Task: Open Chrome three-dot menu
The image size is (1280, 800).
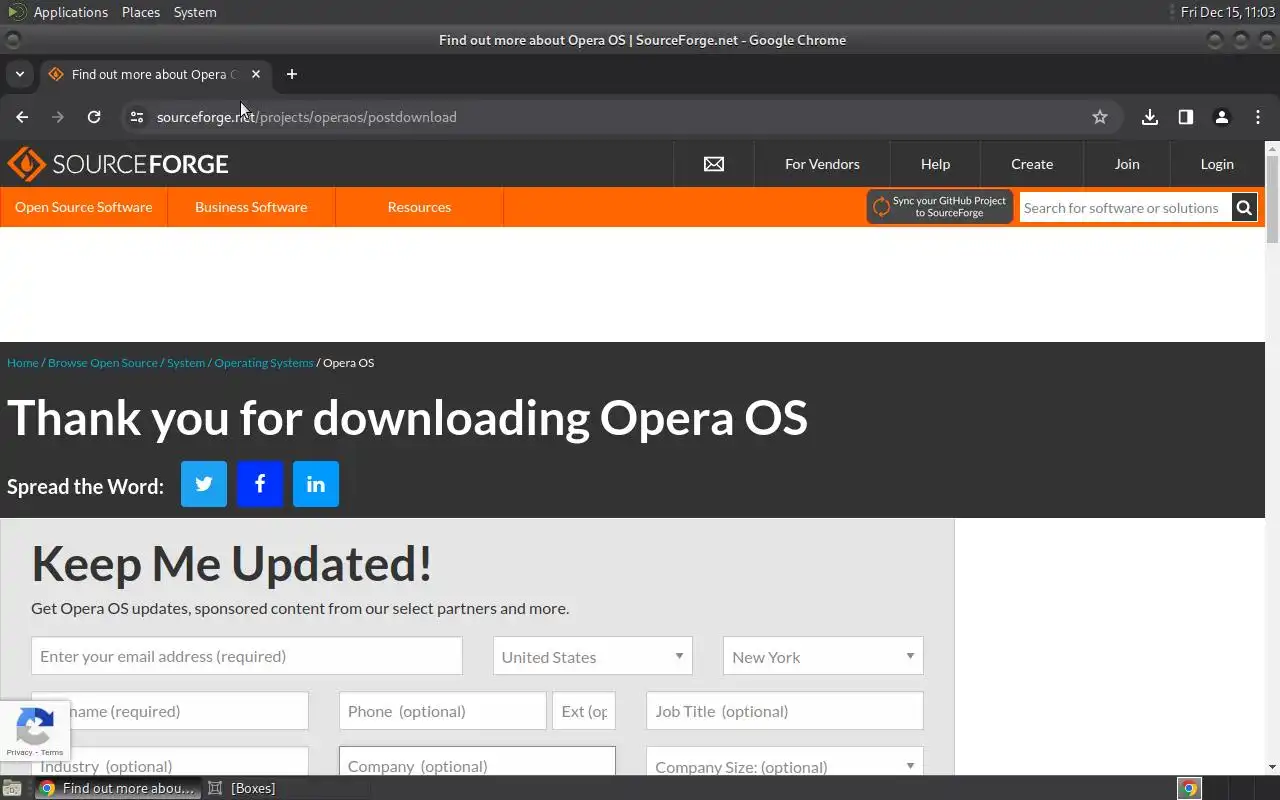Action: tap(1258, 117)
